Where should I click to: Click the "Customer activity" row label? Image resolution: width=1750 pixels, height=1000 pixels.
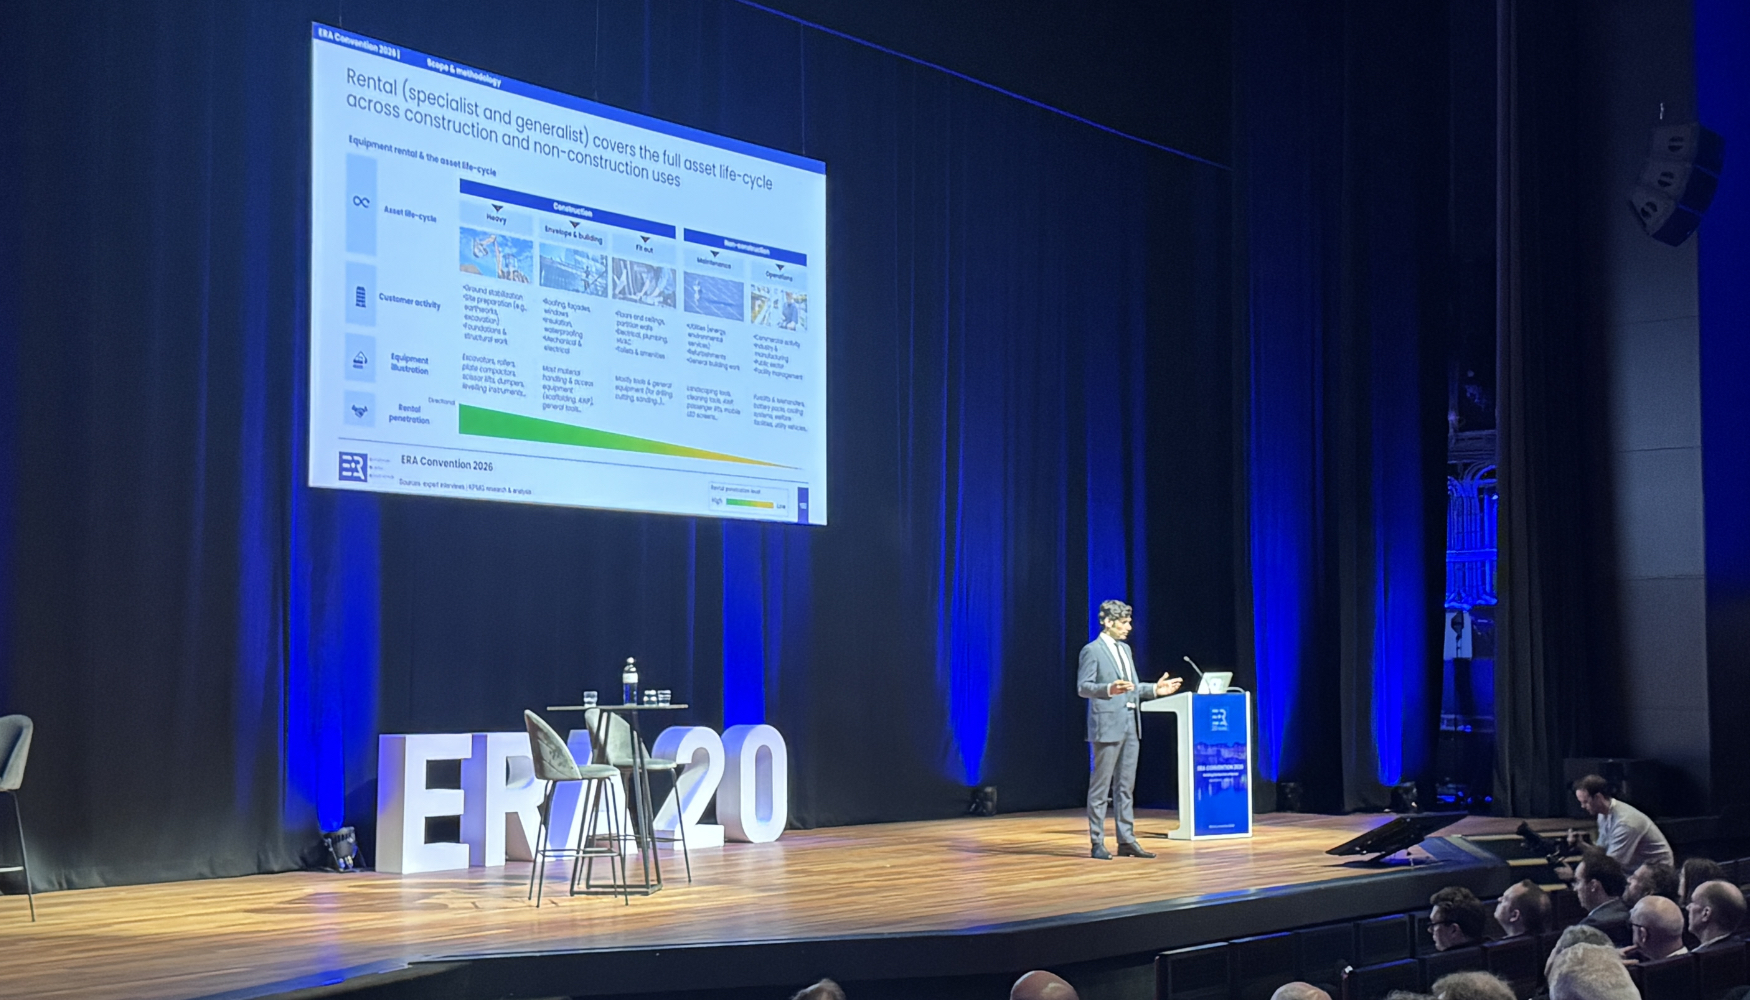pyautogui.click(x=409, y=300)
